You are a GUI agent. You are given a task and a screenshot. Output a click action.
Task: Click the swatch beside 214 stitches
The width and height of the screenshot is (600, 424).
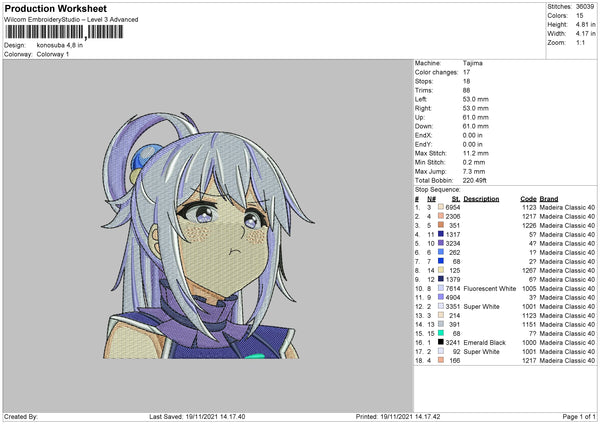[x=441, y=315]
